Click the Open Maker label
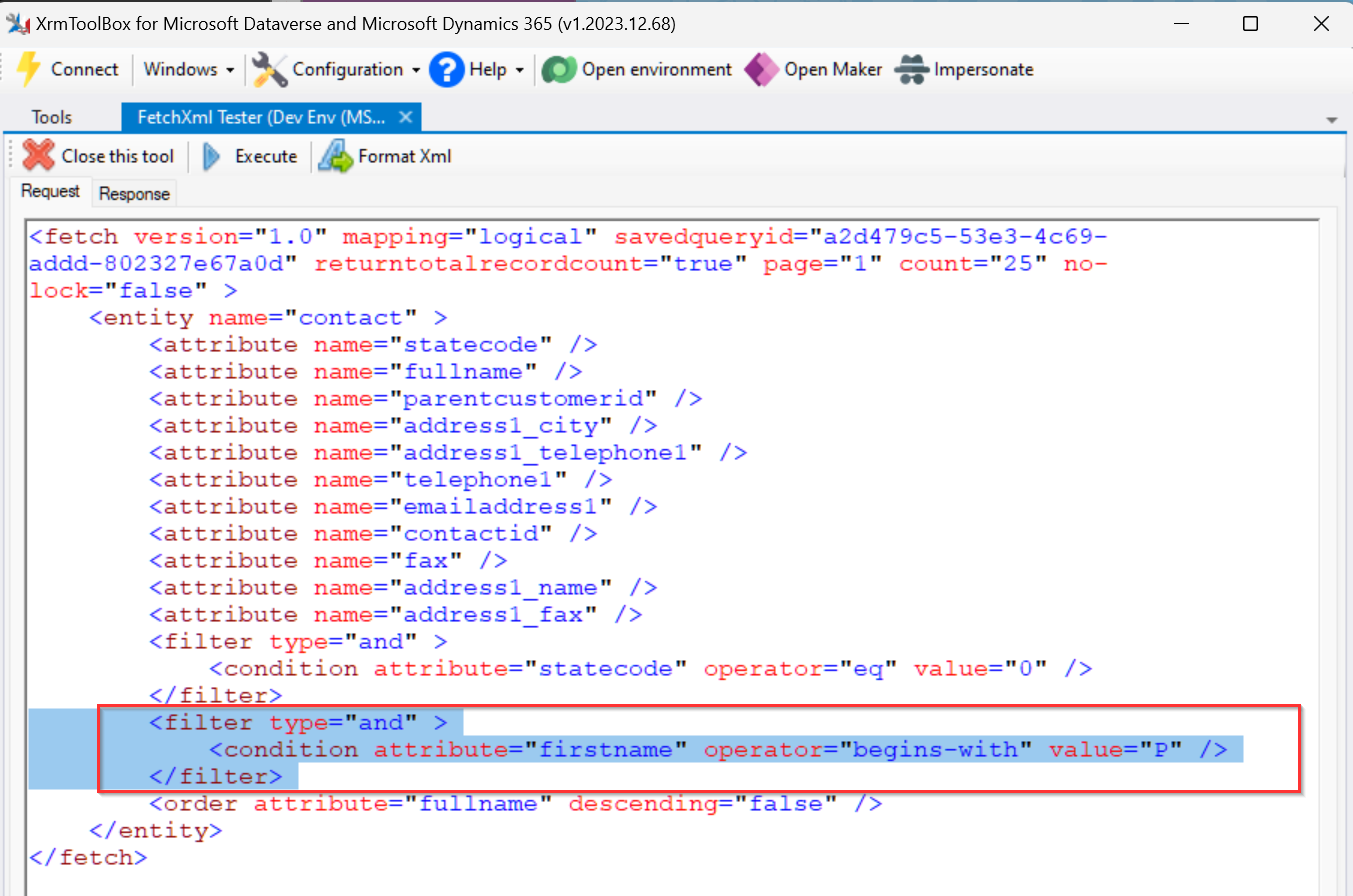Screen dimensions: 1353x896 click(x=834, y=70)
